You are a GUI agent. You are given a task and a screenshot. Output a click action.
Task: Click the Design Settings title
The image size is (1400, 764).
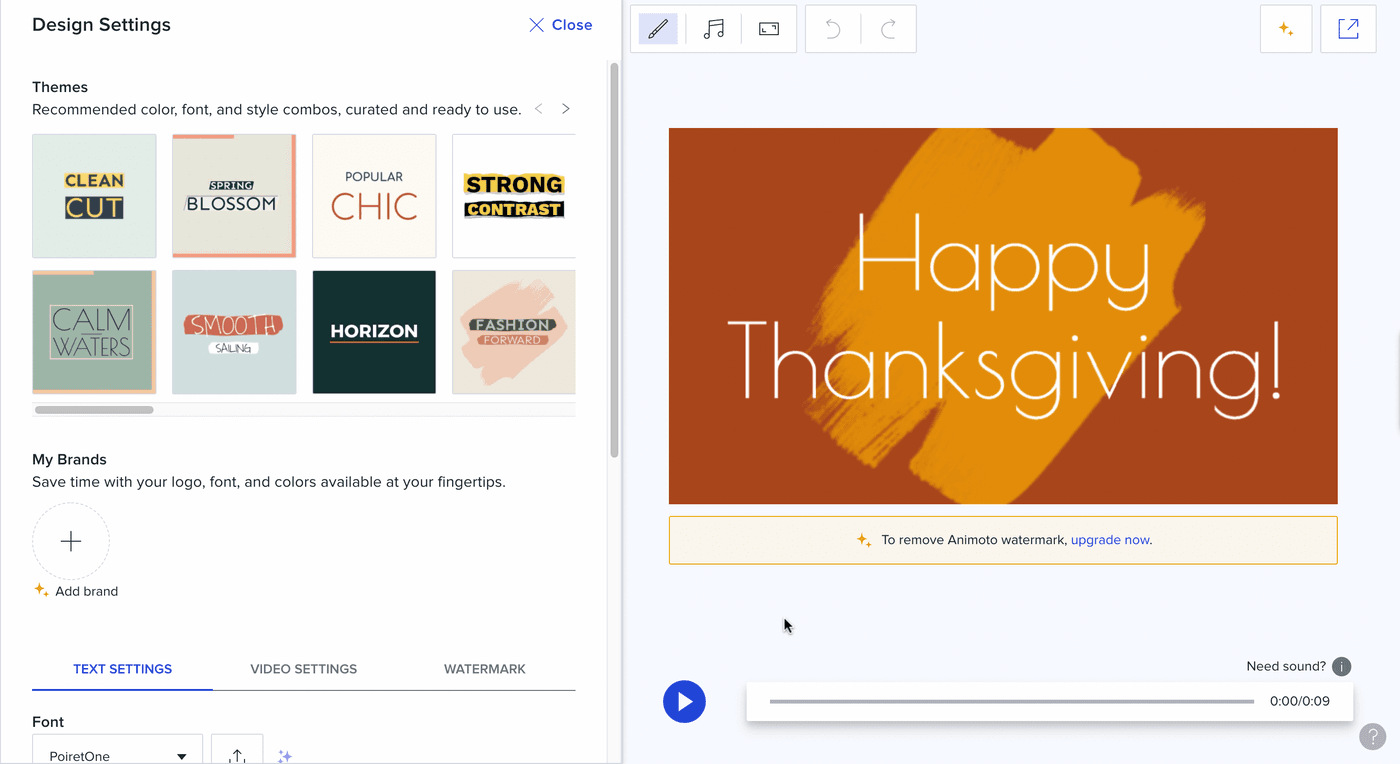[101, 25]
